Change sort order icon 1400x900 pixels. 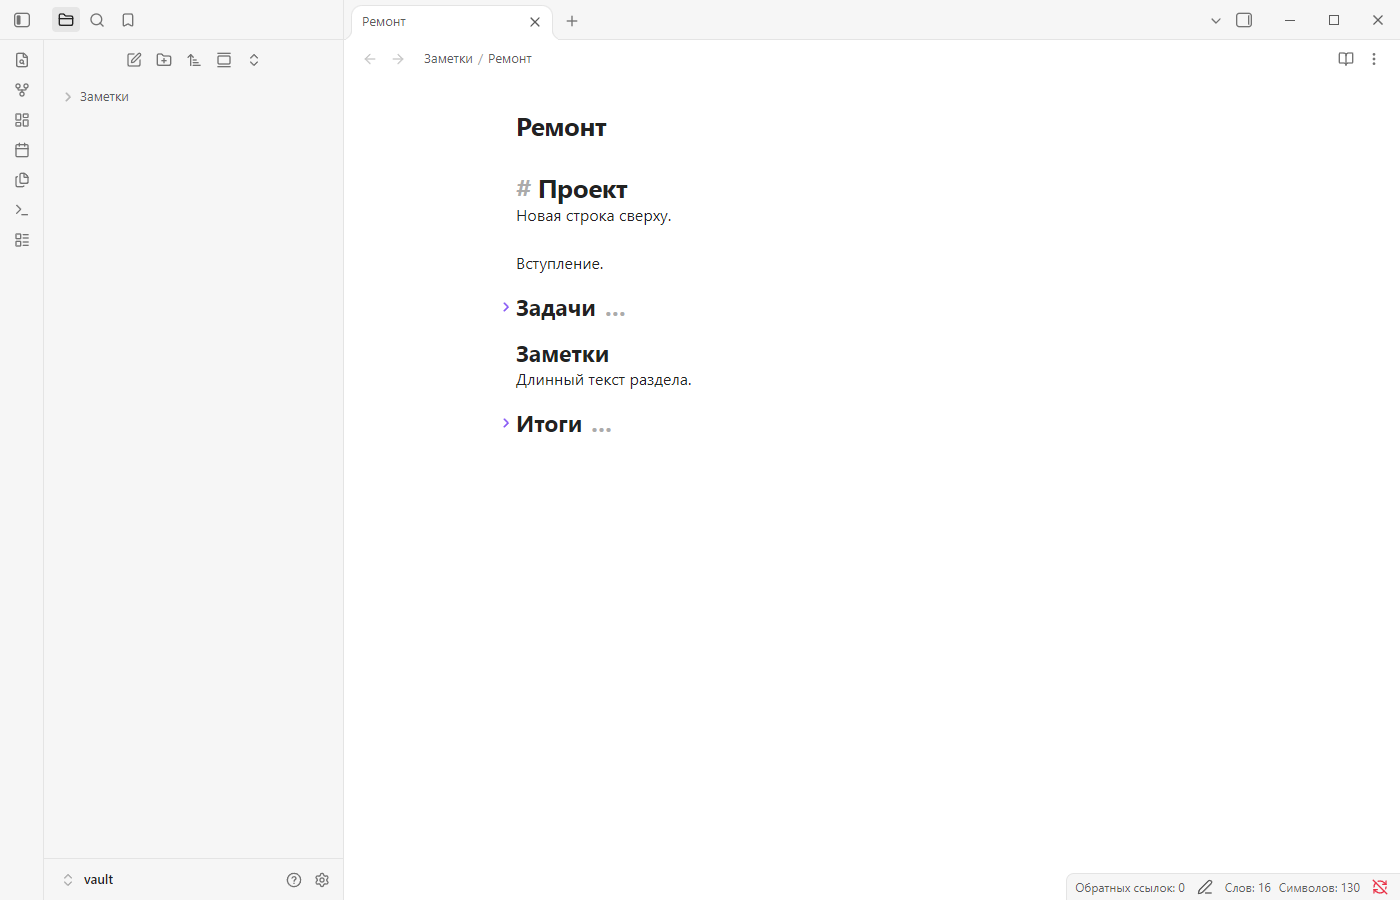194,60
